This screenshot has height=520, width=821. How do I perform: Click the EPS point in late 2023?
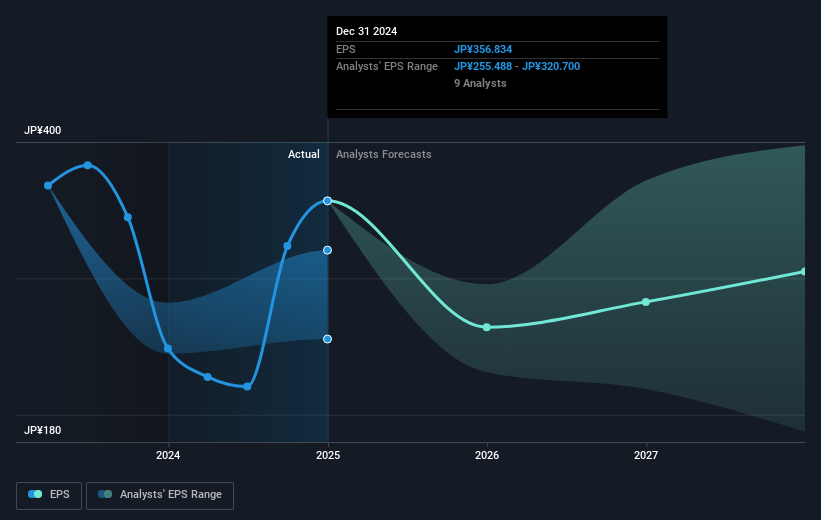point(128,217)
